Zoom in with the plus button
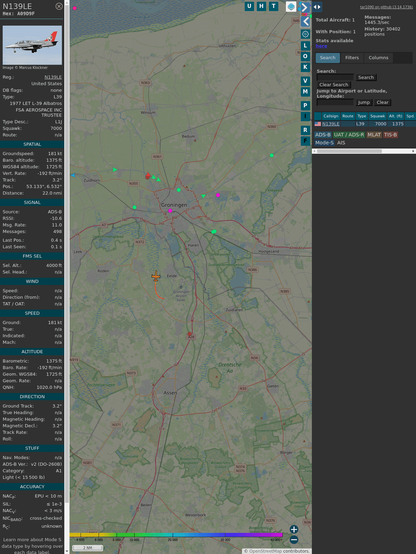Screen dimensions: 416x554 click(294, 529)
